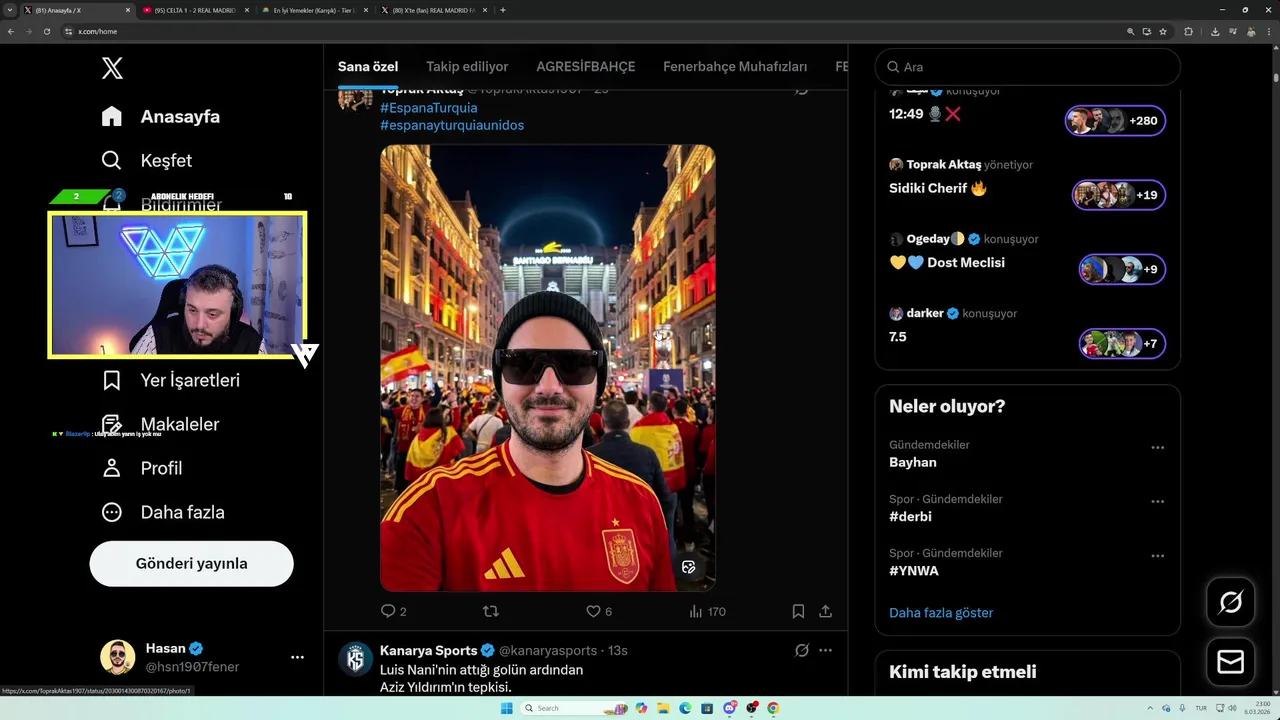Switch to Takip ediliyor tab
Viewport: 1280px width, 720px height.
coord(467,67)
